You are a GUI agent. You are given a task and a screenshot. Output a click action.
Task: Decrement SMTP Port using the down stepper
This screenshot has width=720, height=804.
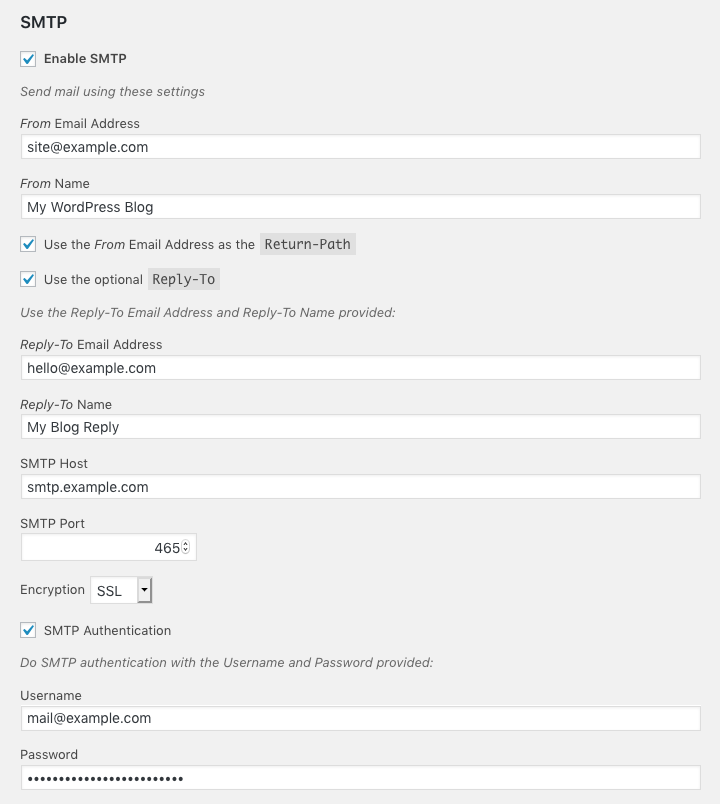click(x=184, y=551)
